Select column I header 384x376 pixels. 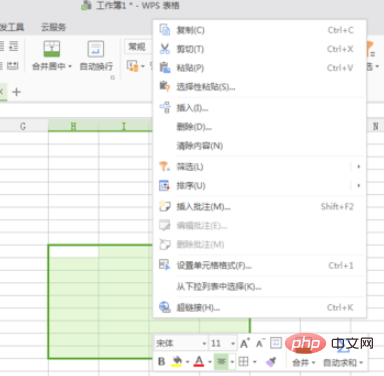point(124,126)
